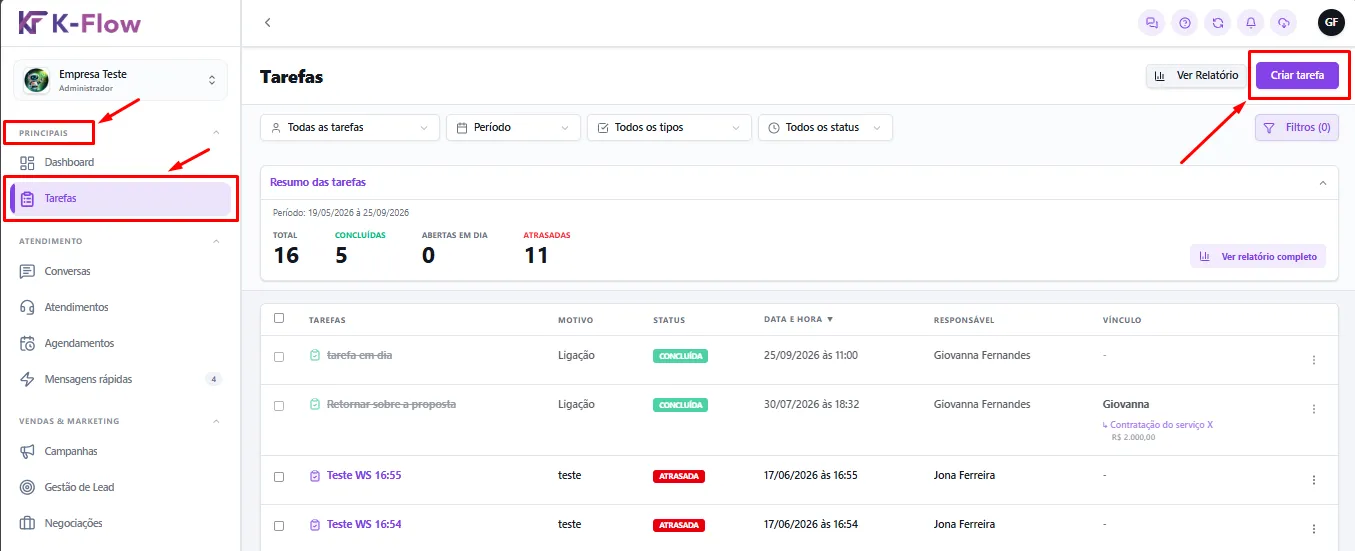Check the box for 'Teste WS 16:55' row
This screenshot has width=1355, height=551.
(x=279, y=476)
